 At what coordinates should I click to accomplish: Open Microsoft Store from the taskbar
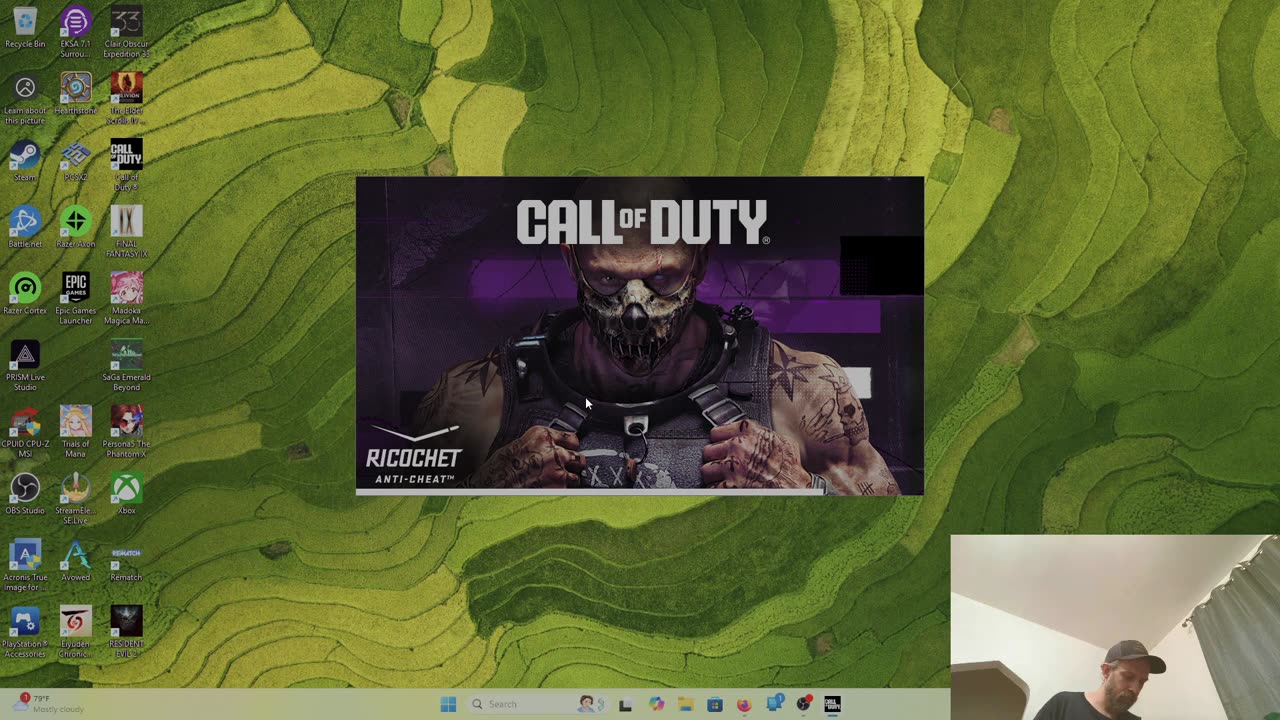tap(715, 704)
